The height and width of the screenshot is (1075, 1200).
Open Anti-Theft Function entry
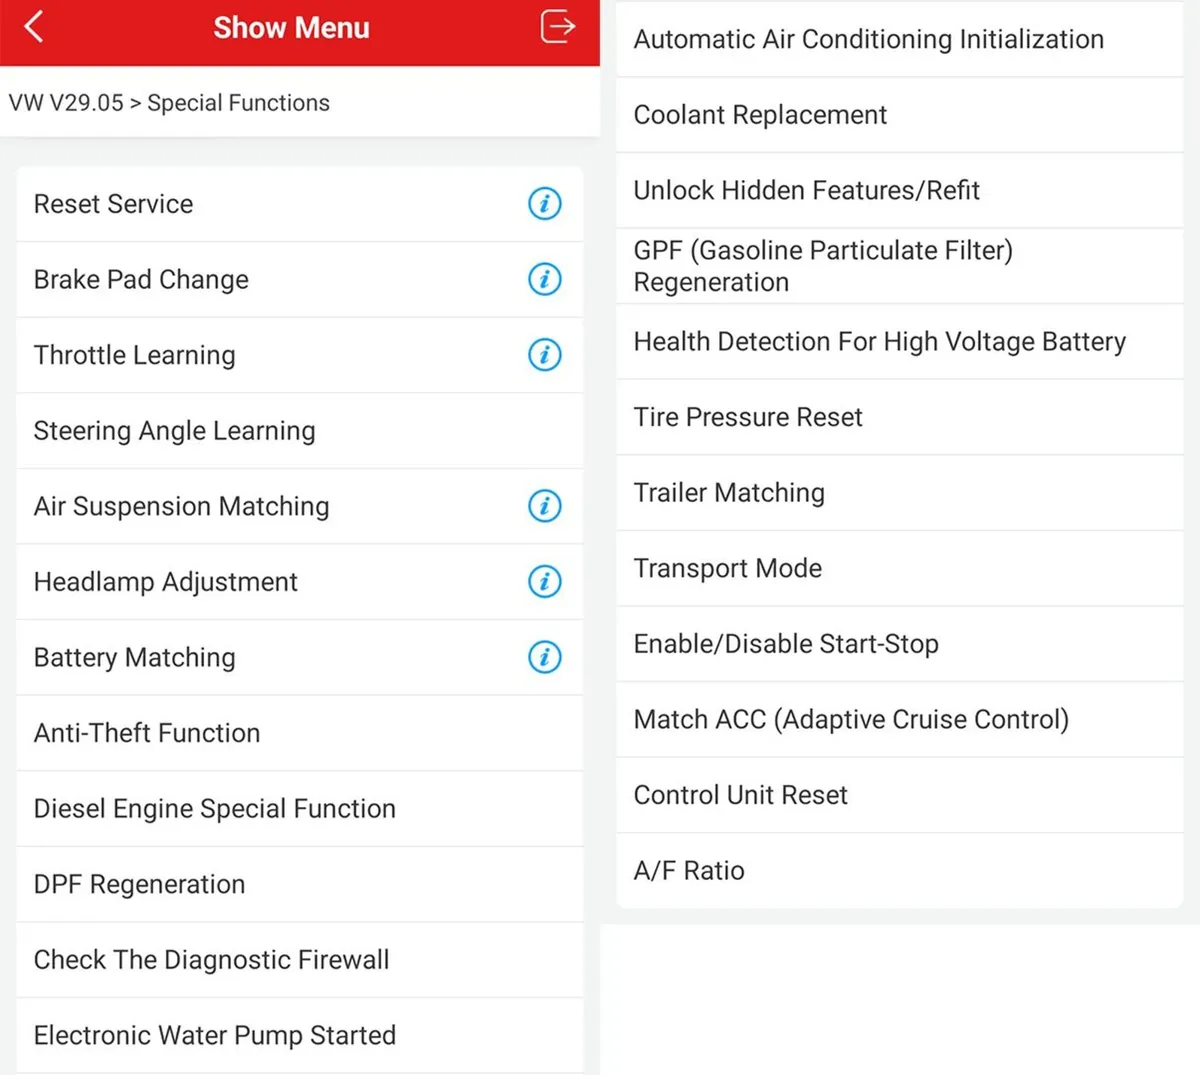coord(147,733)
